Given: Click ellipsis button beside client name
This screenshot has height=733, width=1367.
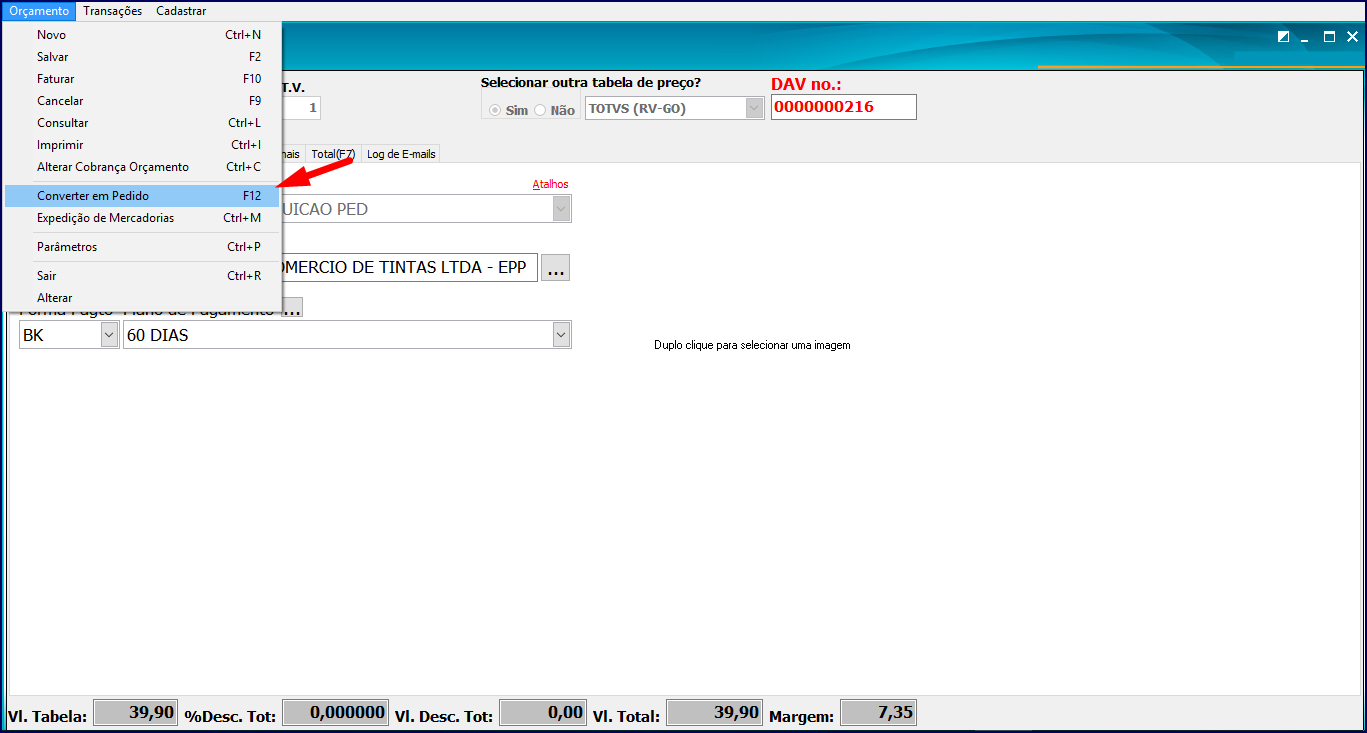Looking at the screenshot, I should point(556,268).
